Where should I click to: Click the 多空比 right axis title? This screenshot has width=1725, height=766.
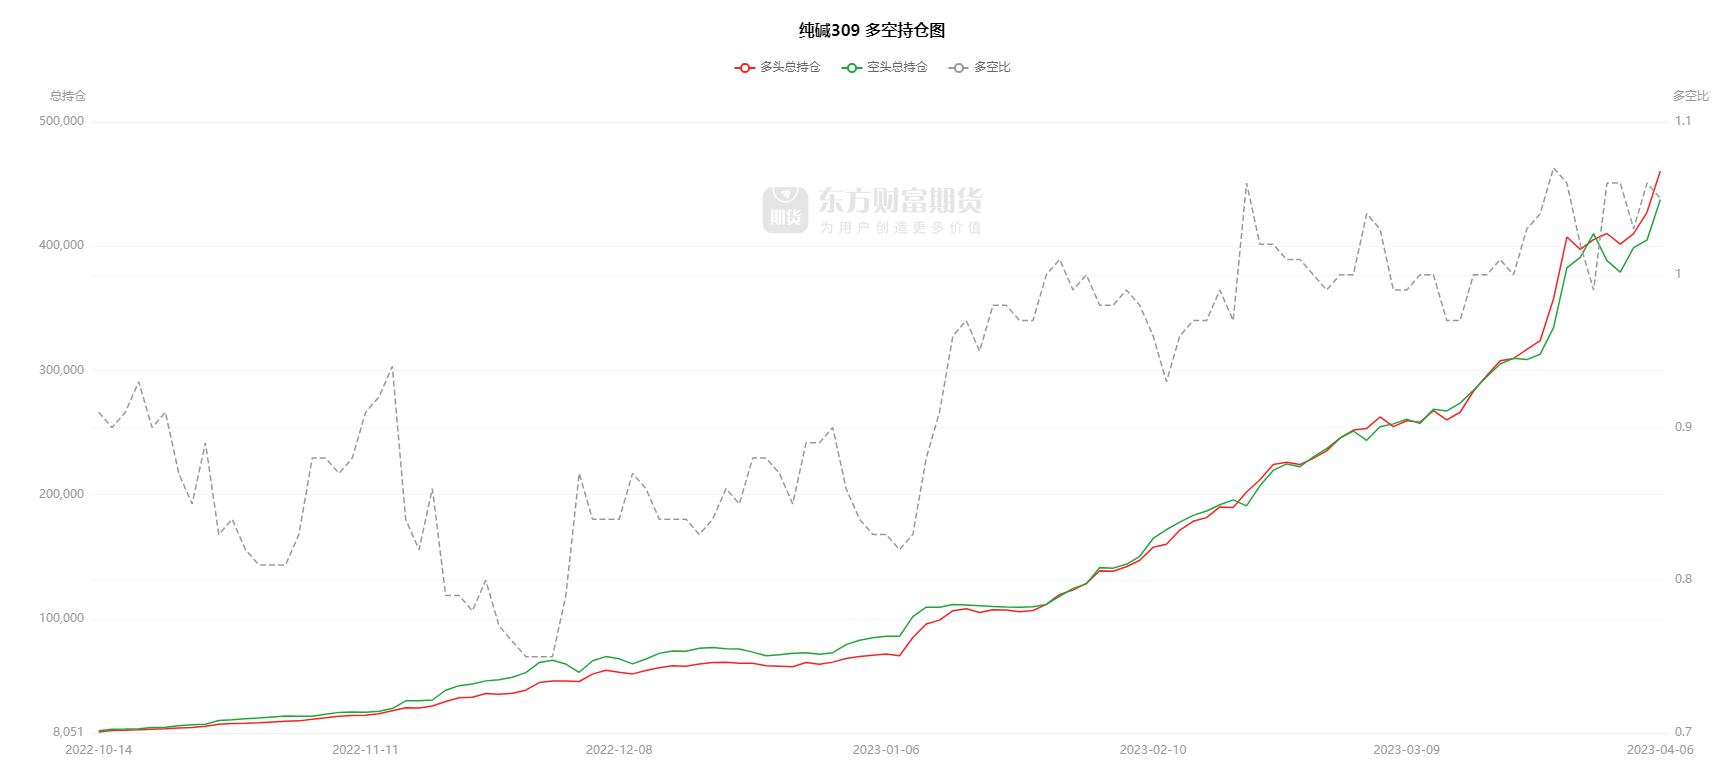(1690, 96)
